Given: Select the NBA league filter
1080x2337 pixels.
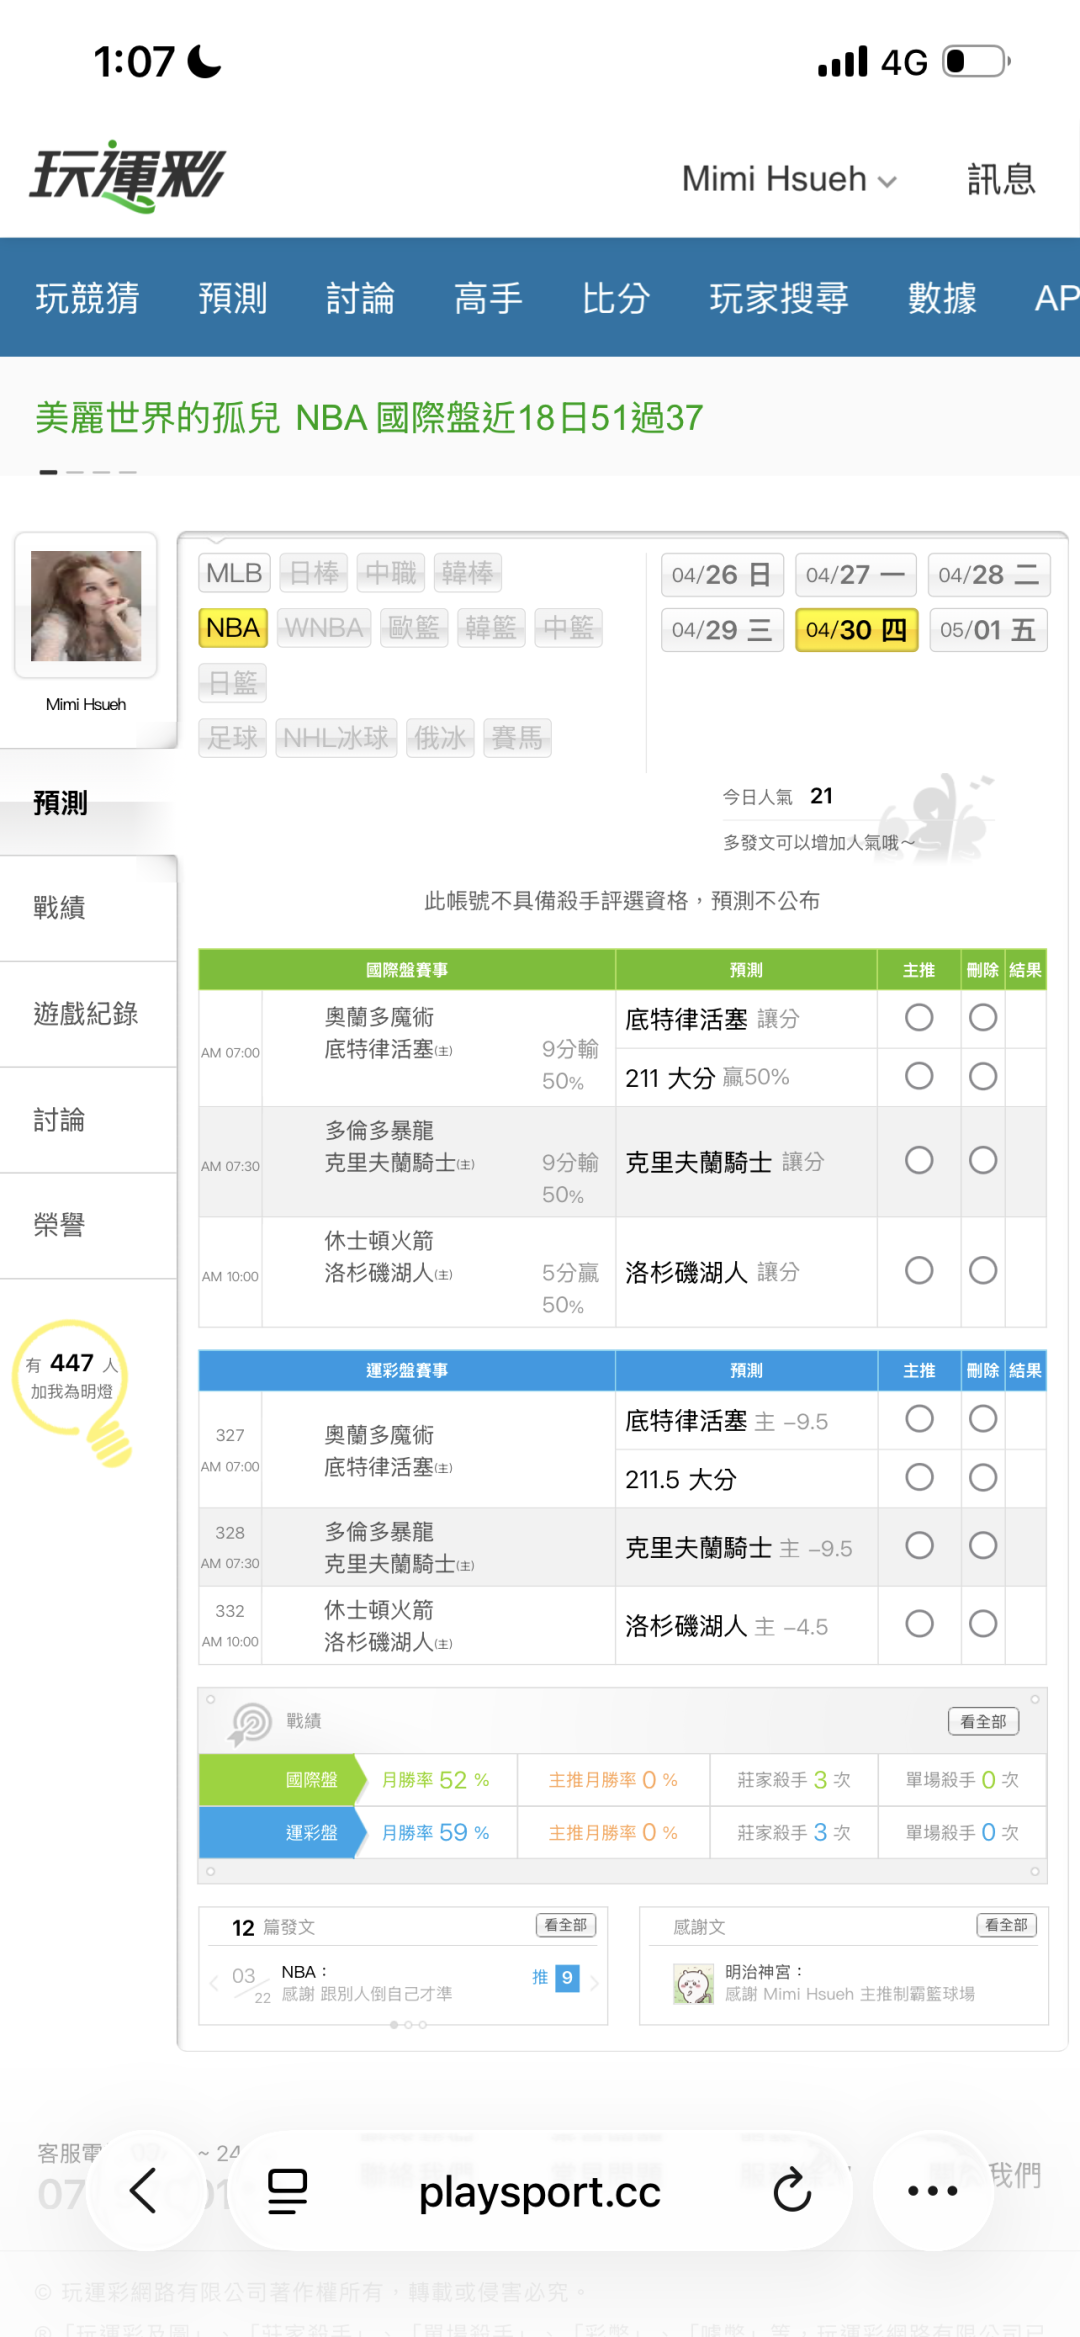Looking at the screenshot, I should point(233,628).
